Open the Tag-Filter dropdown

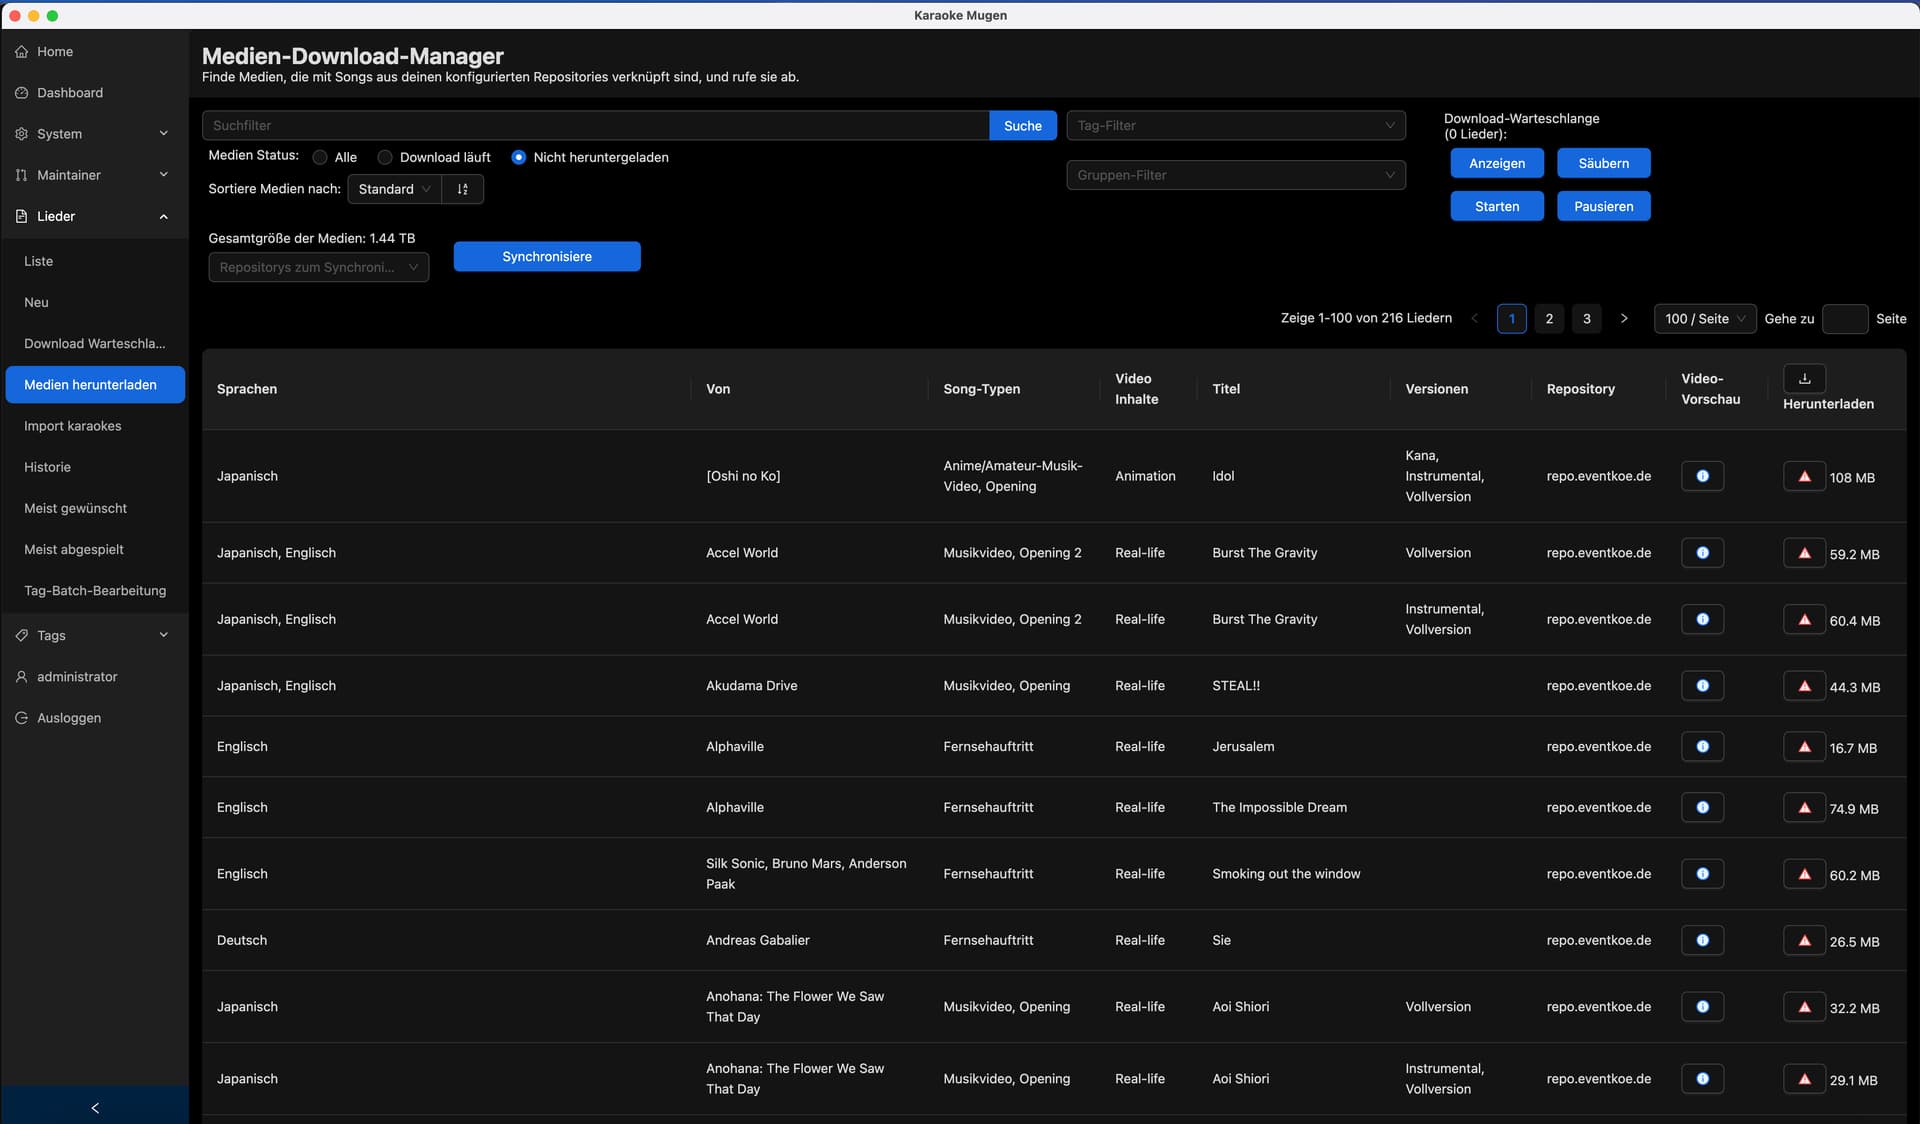pyautogui.click(x=1235, y=125)
